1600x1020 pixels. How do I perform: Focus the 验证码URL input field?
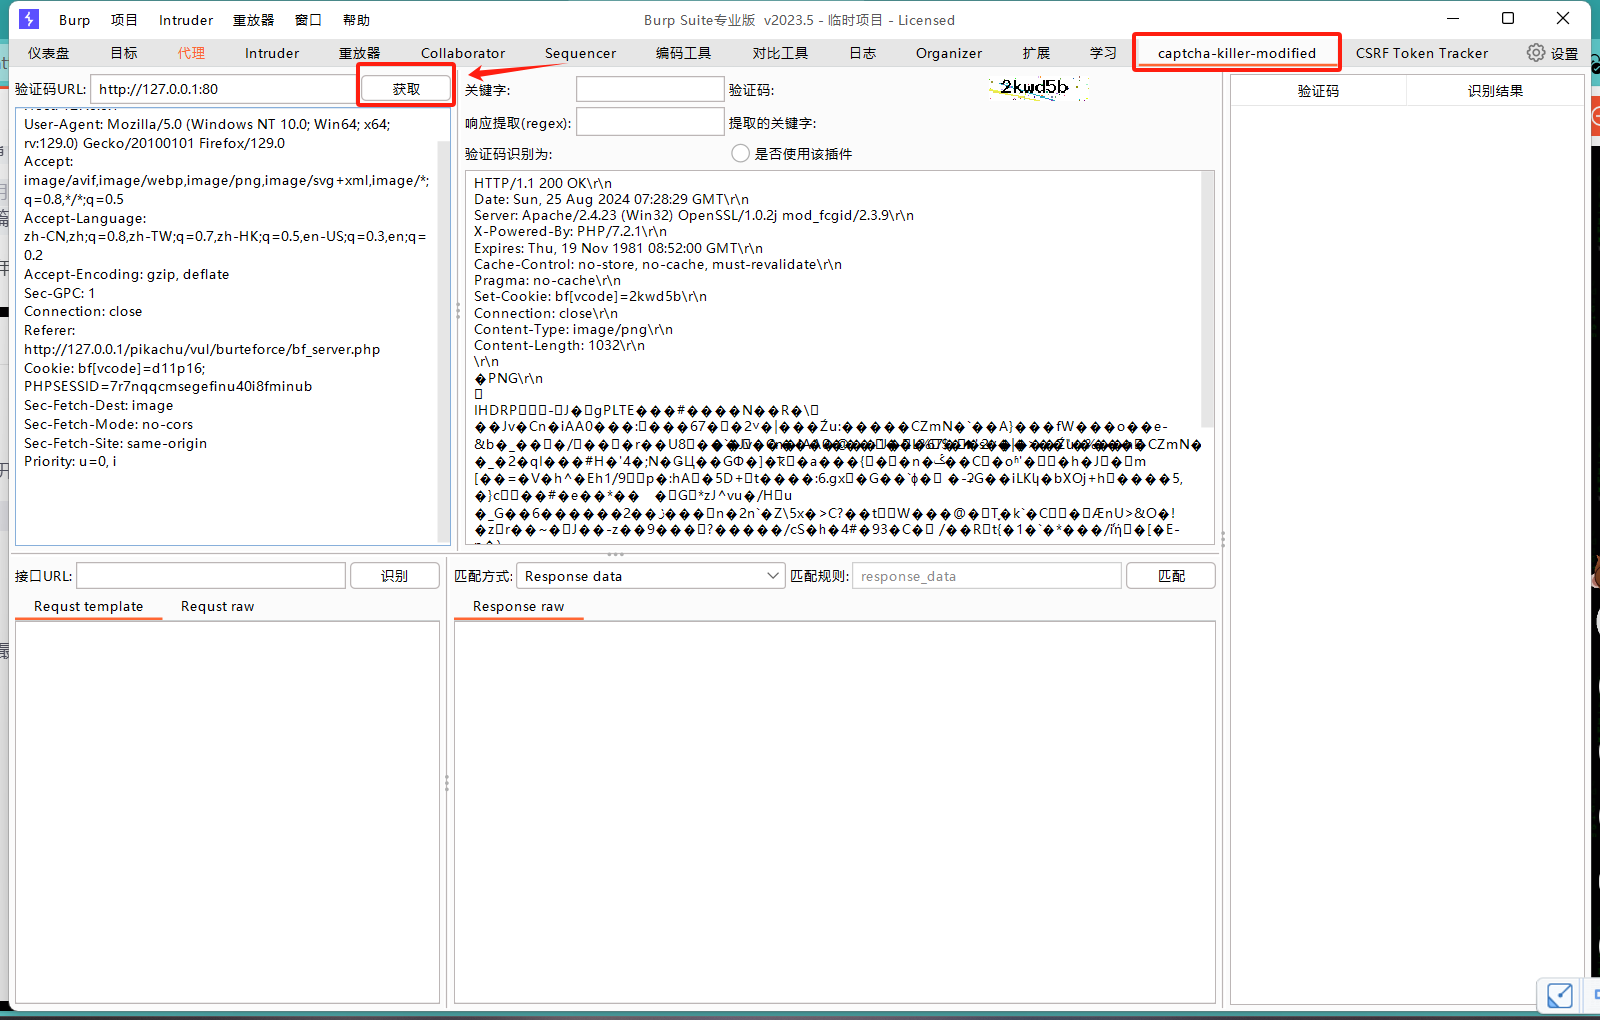click(x=224, y=88)
